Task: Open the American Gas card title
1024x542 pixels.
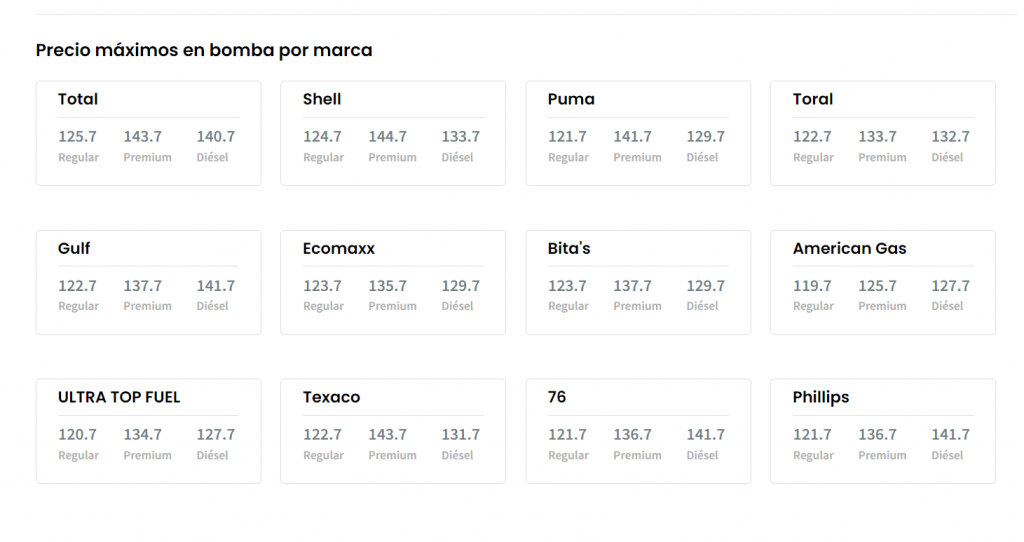Action: point(850,248)
